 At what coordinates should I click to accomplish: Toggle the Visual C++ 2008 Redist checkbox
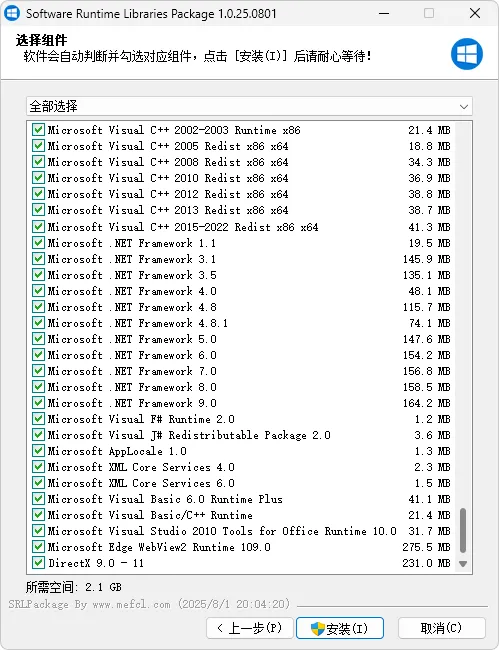pyautogui.click(x=38, y=162)
